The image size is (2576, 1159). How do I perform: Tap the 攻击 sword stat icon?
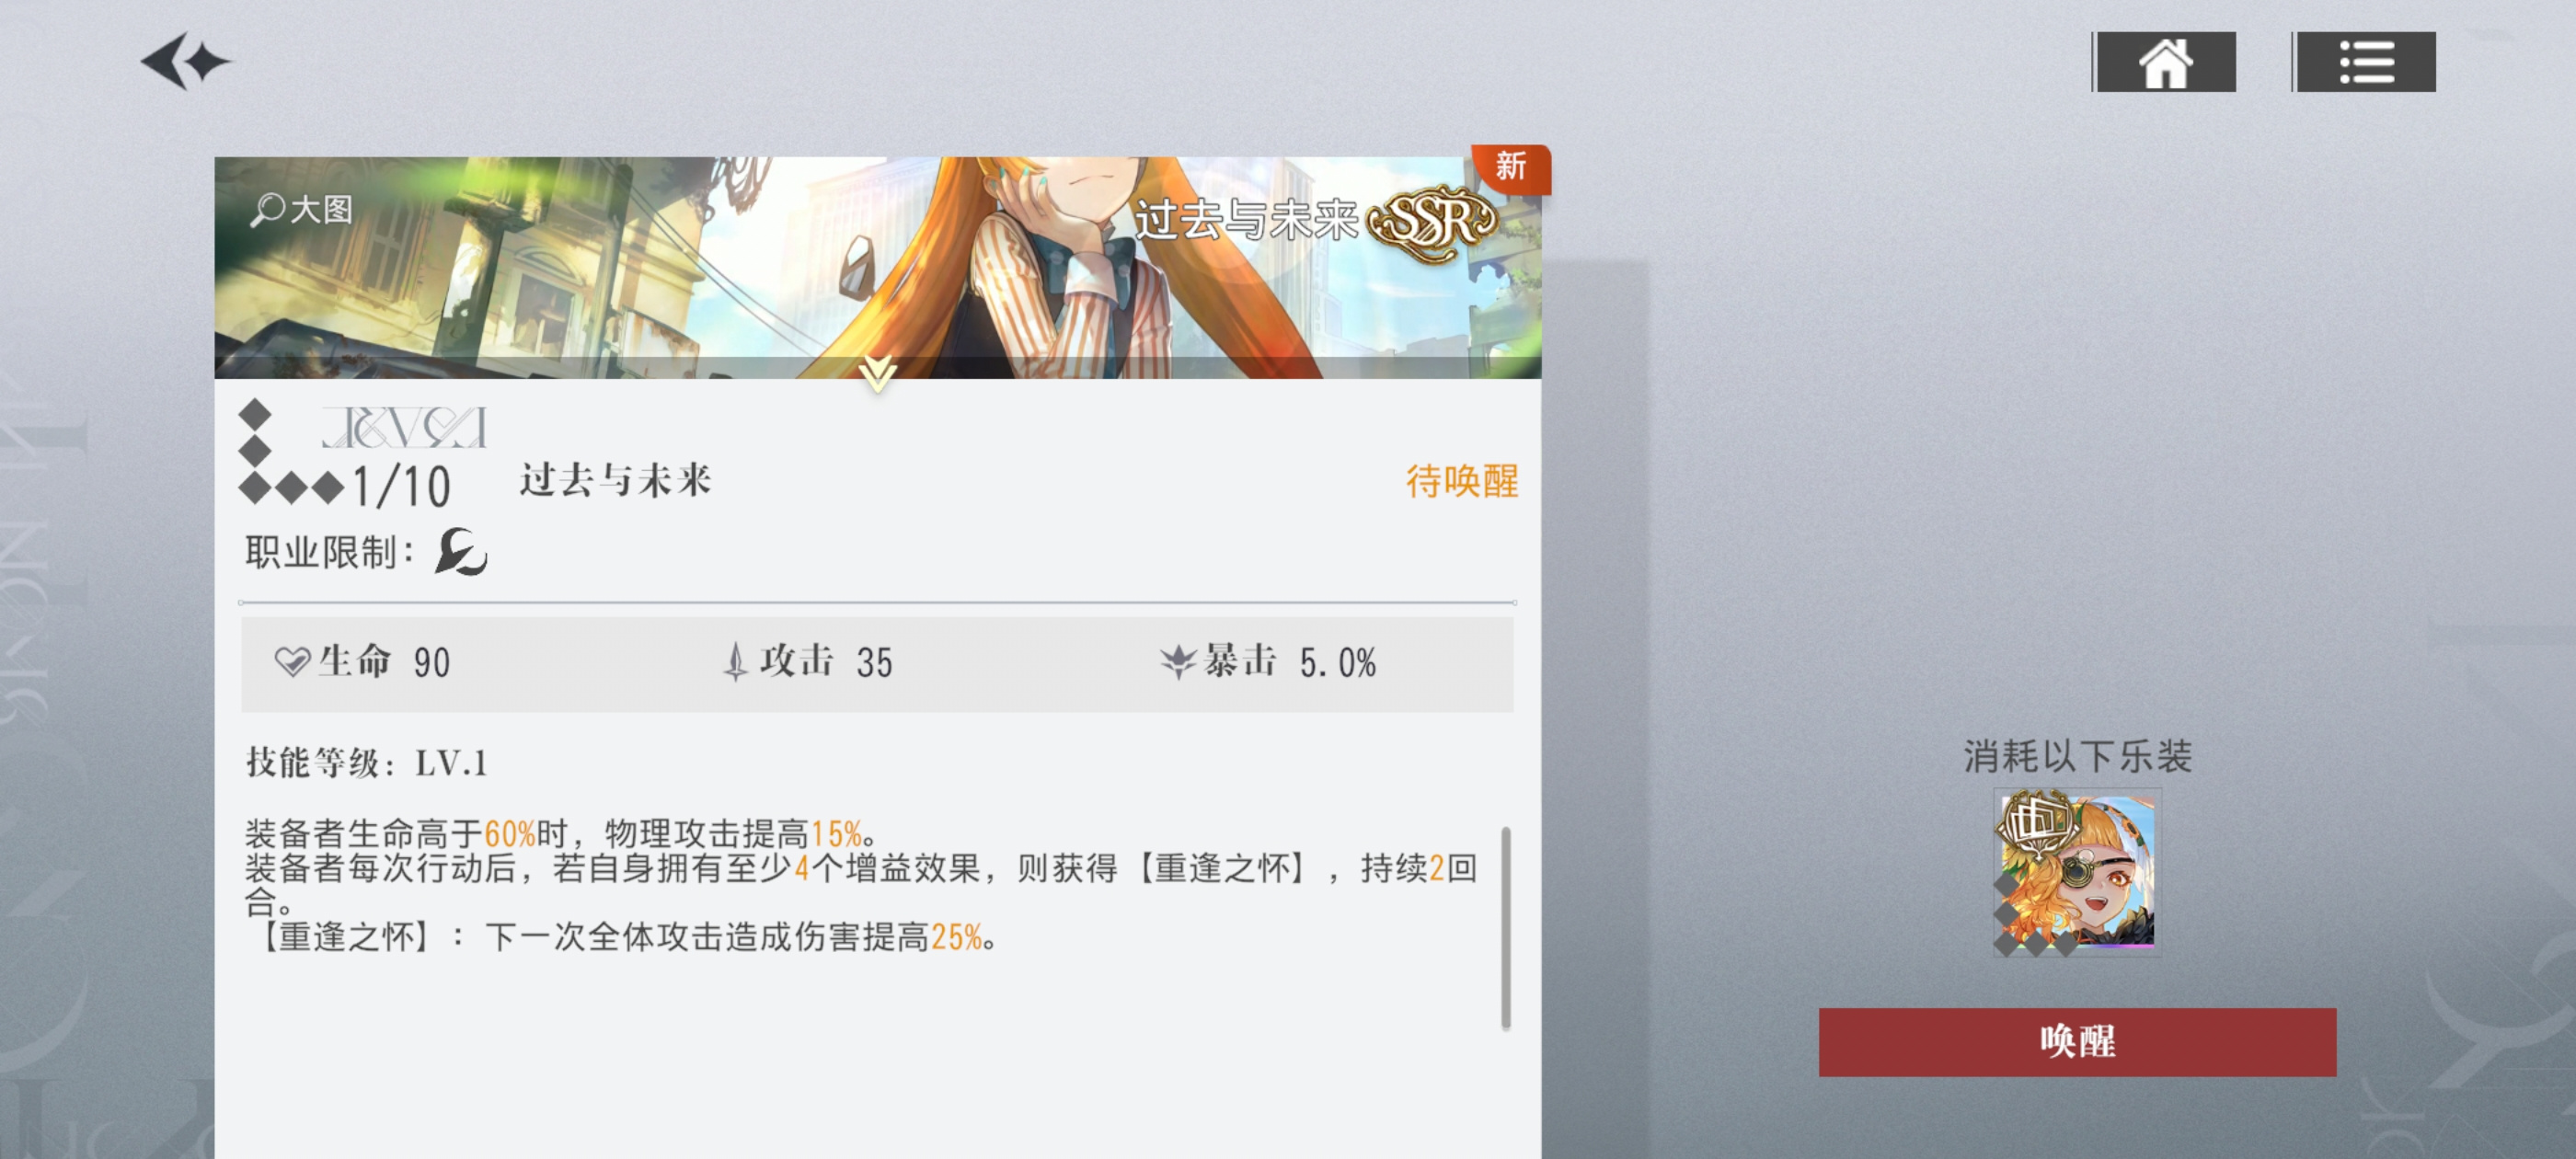(736, 661)
